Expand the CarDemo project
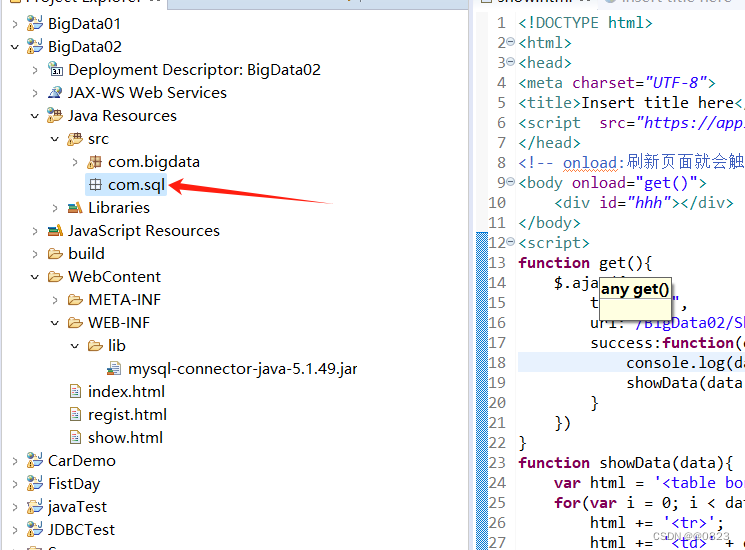745x550 pixels. coord(15,461)
